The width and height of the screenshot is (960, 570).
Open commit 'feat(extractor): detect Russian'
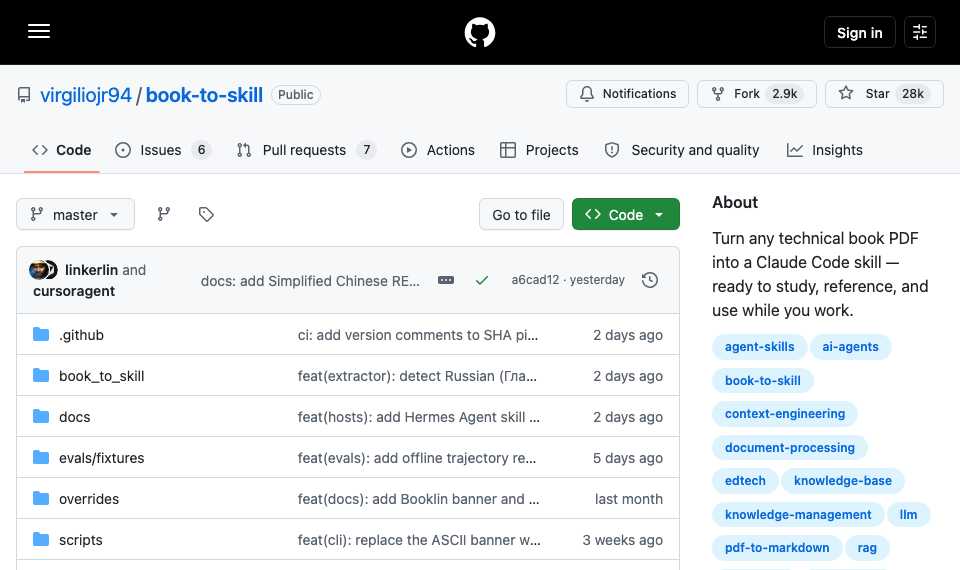417,376
